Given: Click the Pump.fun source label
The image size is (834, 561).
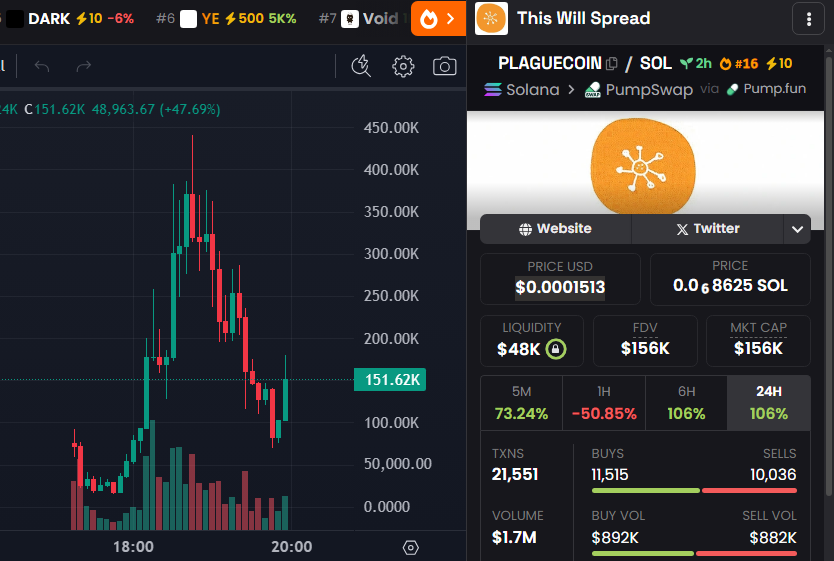Looking at the screenshot, I should [774, 89].
